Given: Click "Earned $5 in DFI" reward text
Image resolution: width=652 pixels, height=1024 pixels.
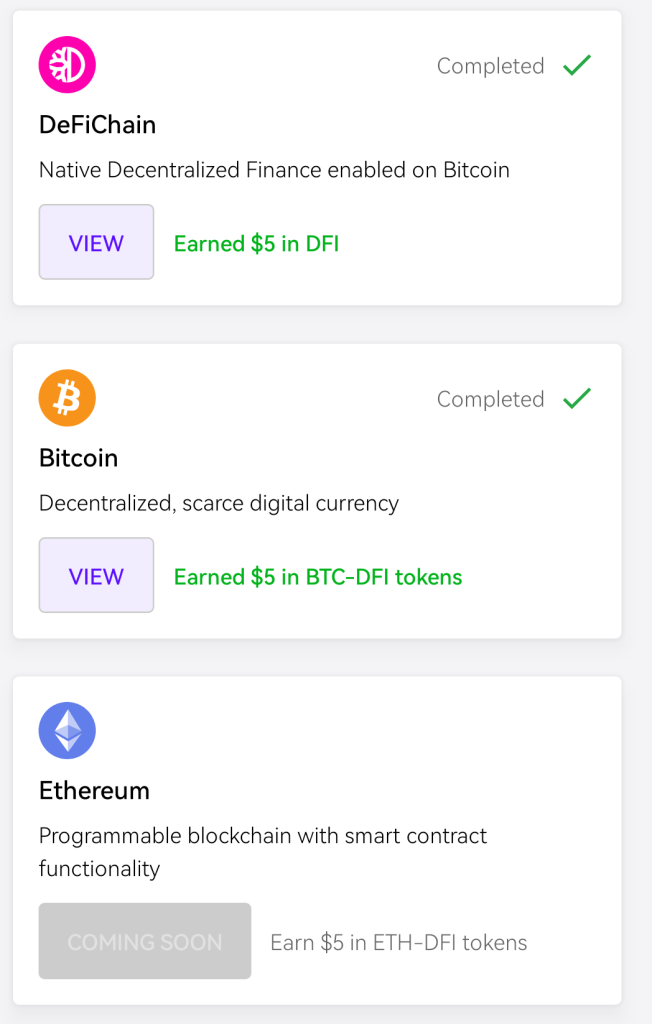Looking at the screenshot, I should pos(256,243).
